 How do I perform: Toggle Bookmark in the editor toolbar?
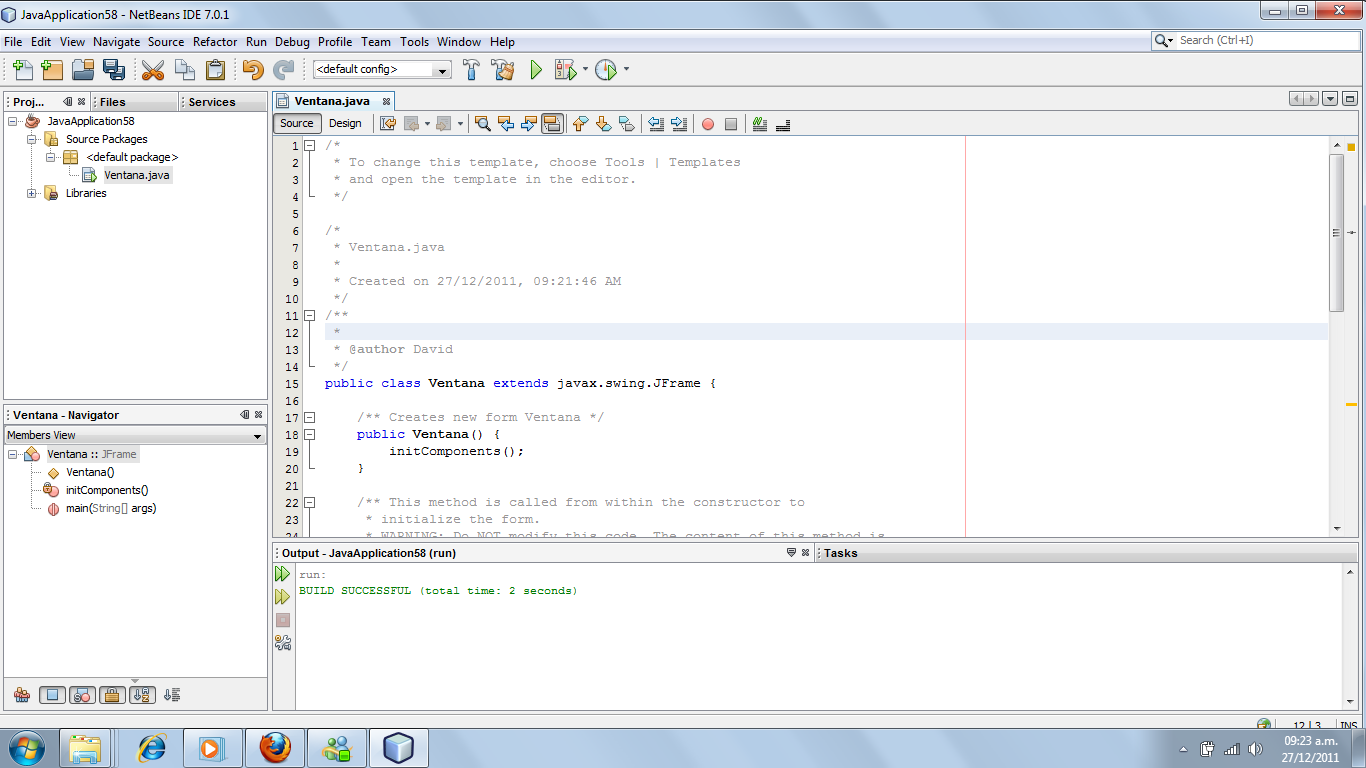[x=626, y=124]
